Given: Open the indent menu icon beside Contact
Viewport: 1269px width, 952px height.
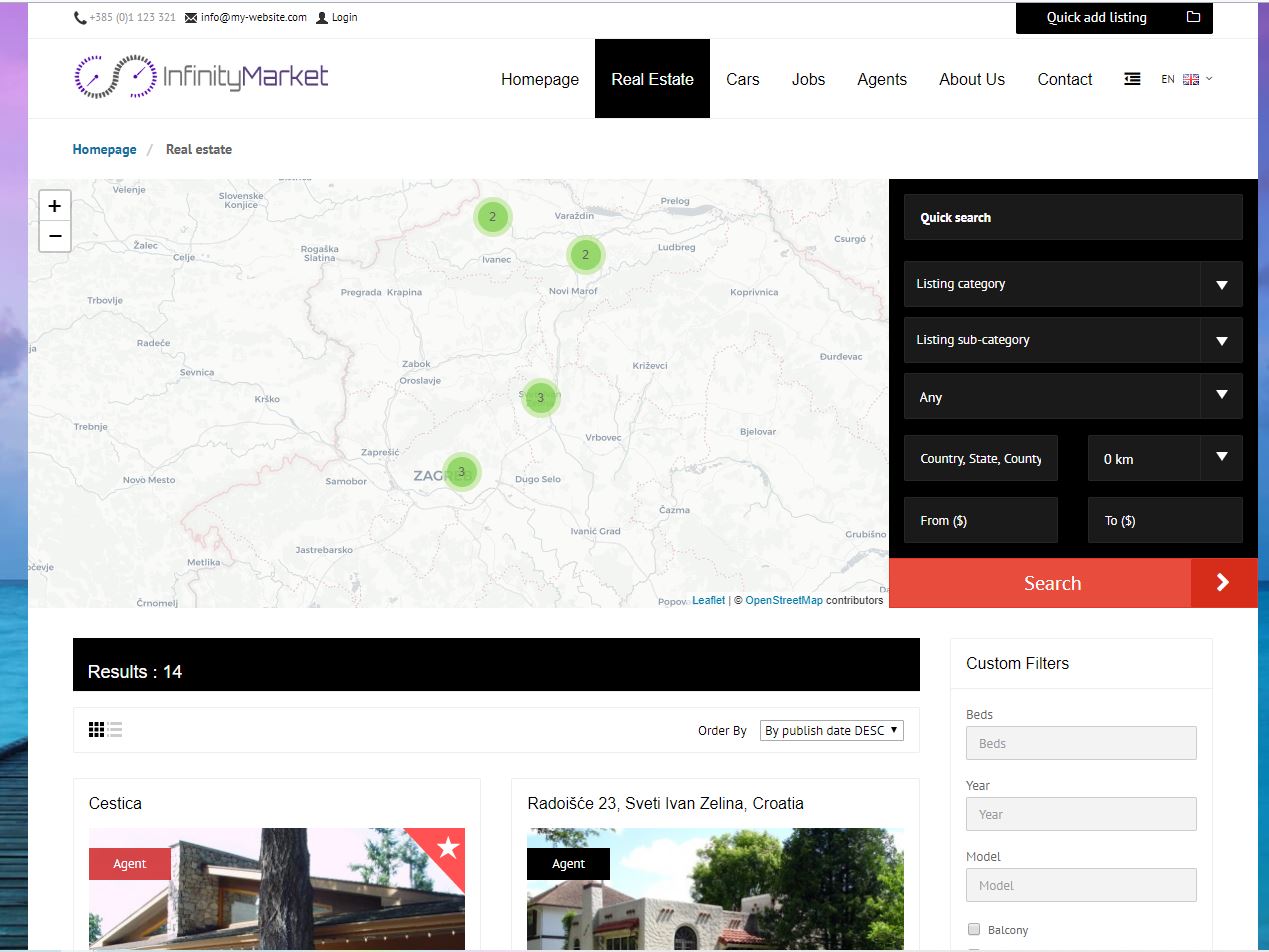Looking at the screenshot, I should click(1132, 79).
